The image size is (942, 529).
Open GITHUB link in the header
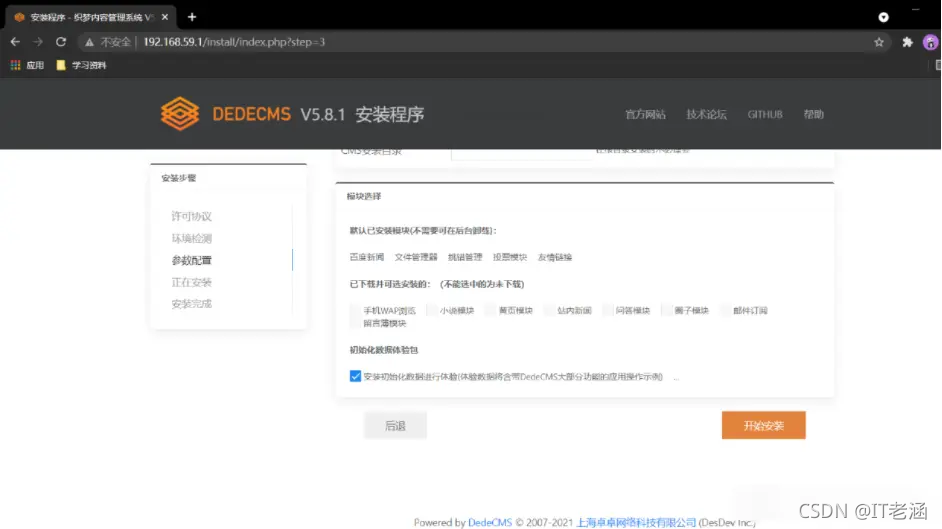pyautogui.click(x=765, y=114)
